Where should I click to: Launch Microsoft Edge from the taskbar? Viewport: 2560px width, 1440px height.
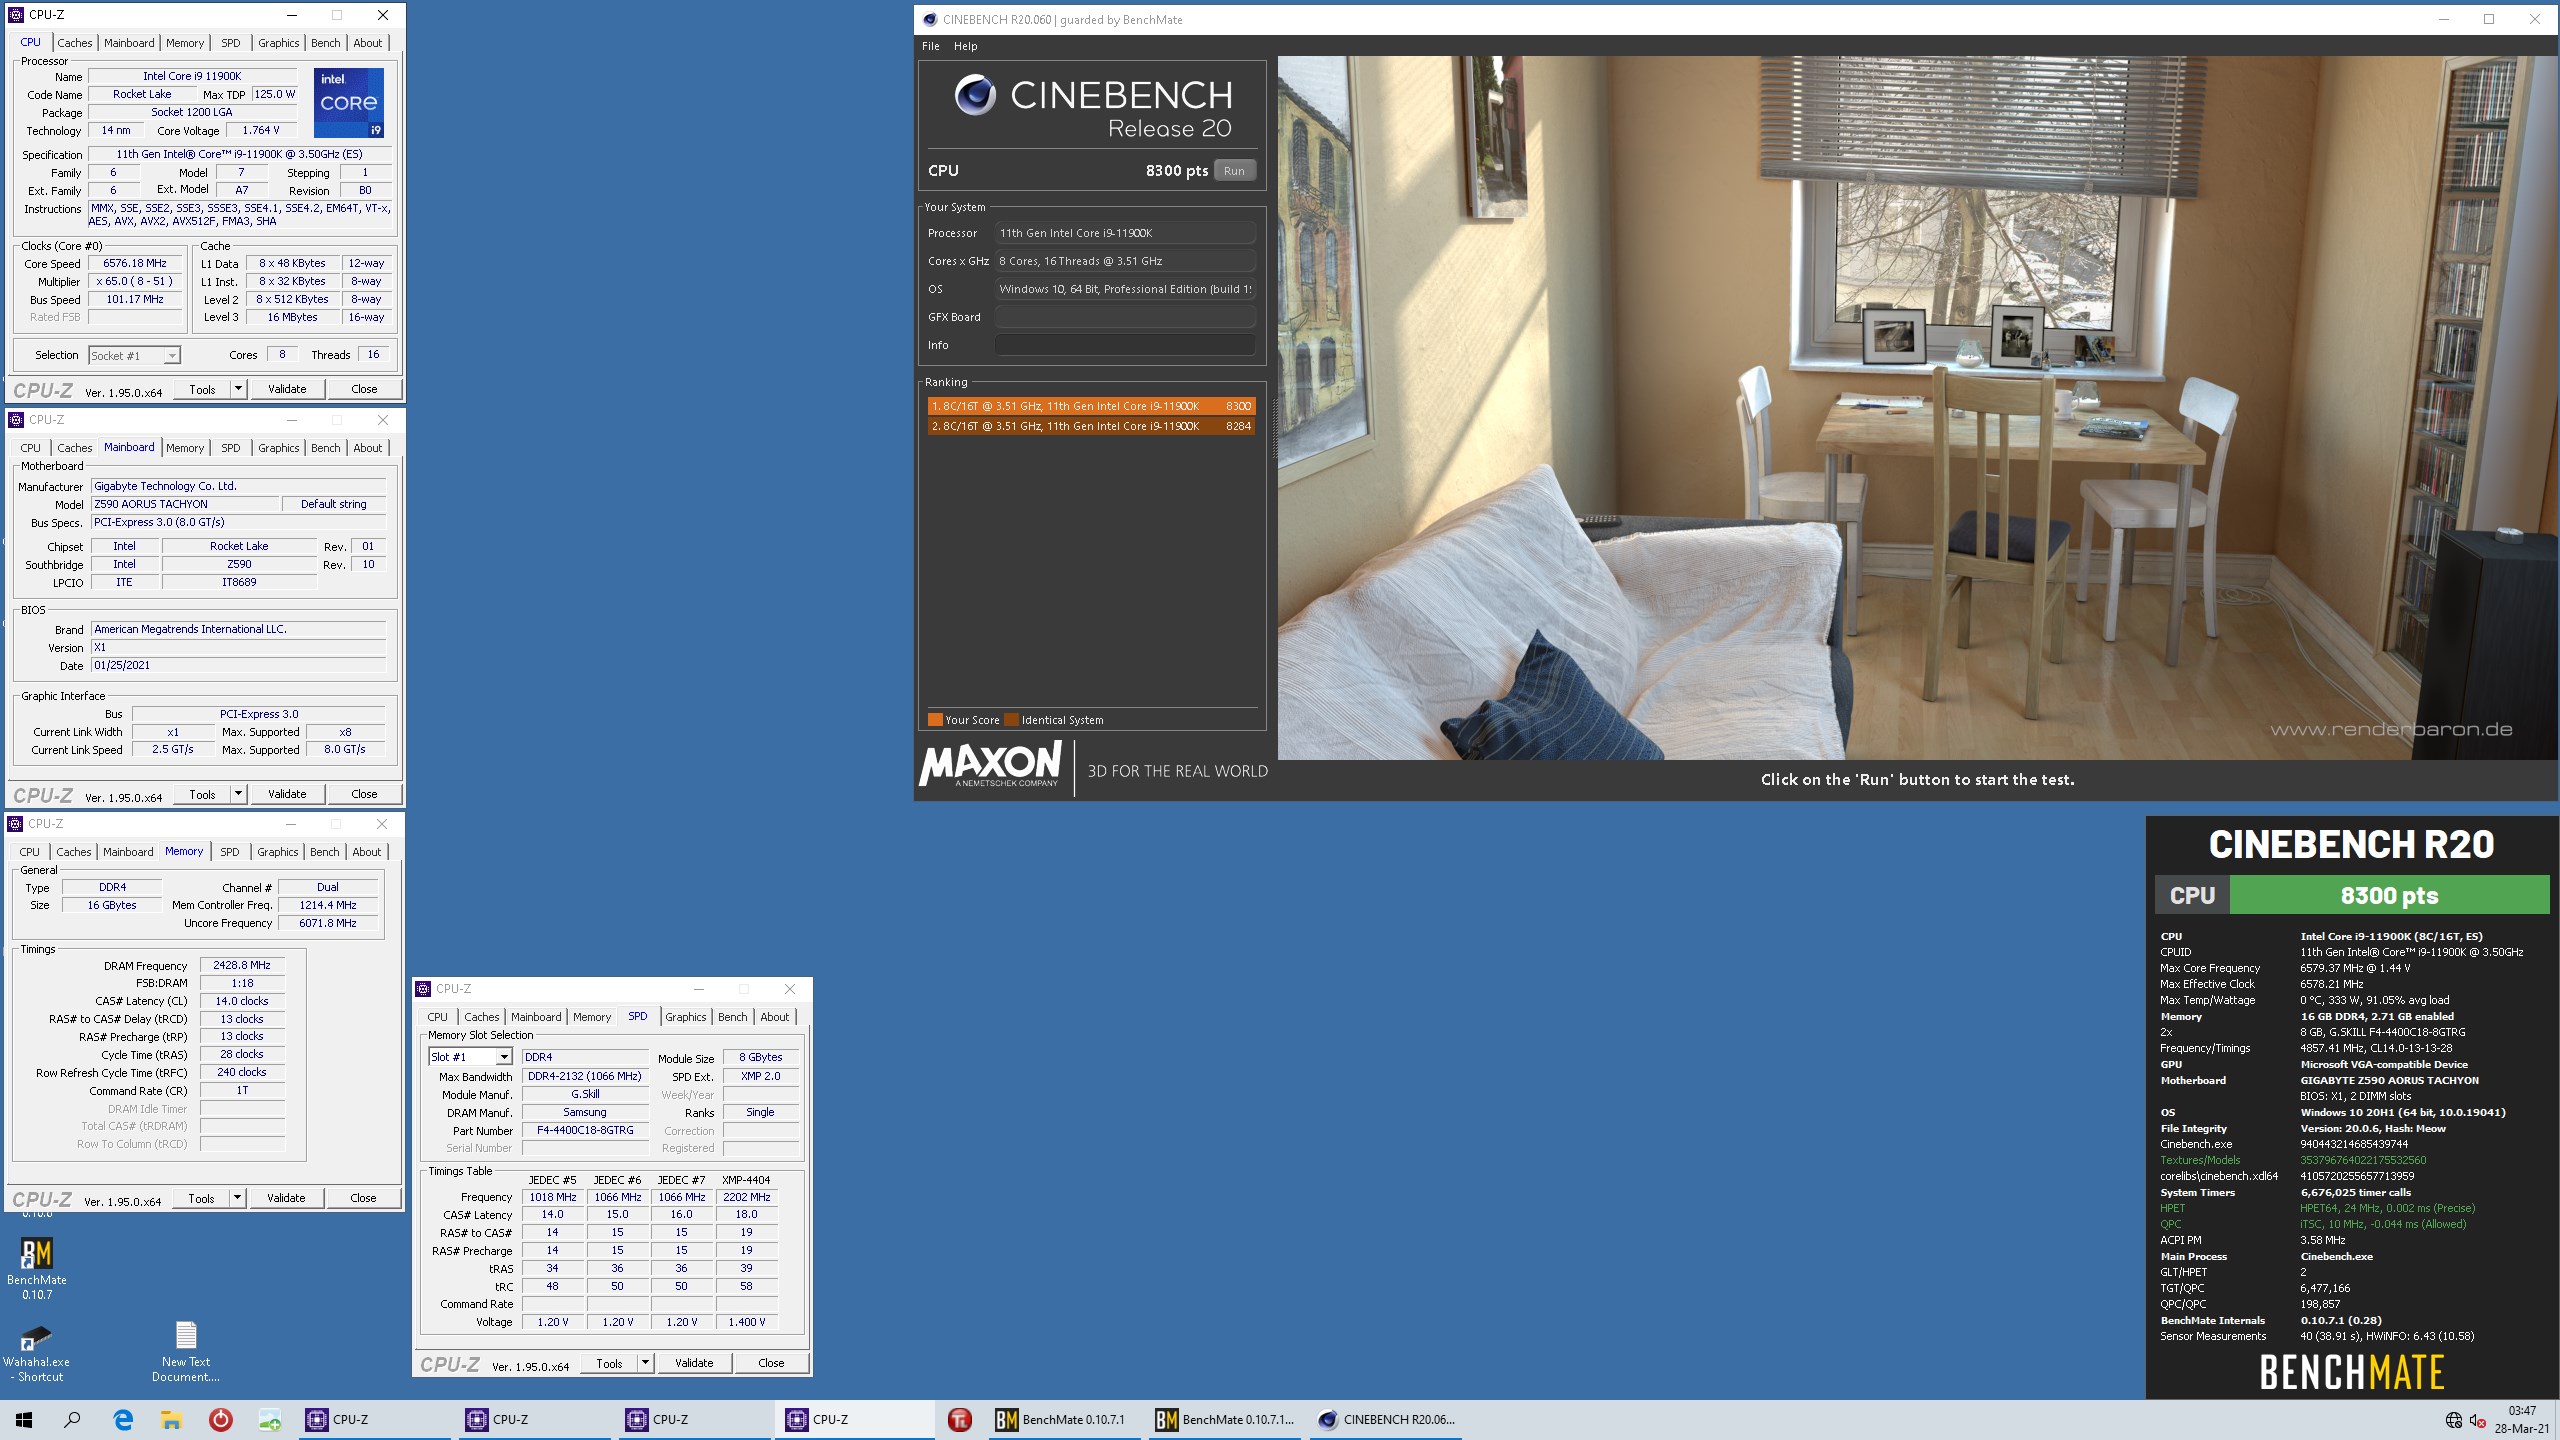point(123,1419)
